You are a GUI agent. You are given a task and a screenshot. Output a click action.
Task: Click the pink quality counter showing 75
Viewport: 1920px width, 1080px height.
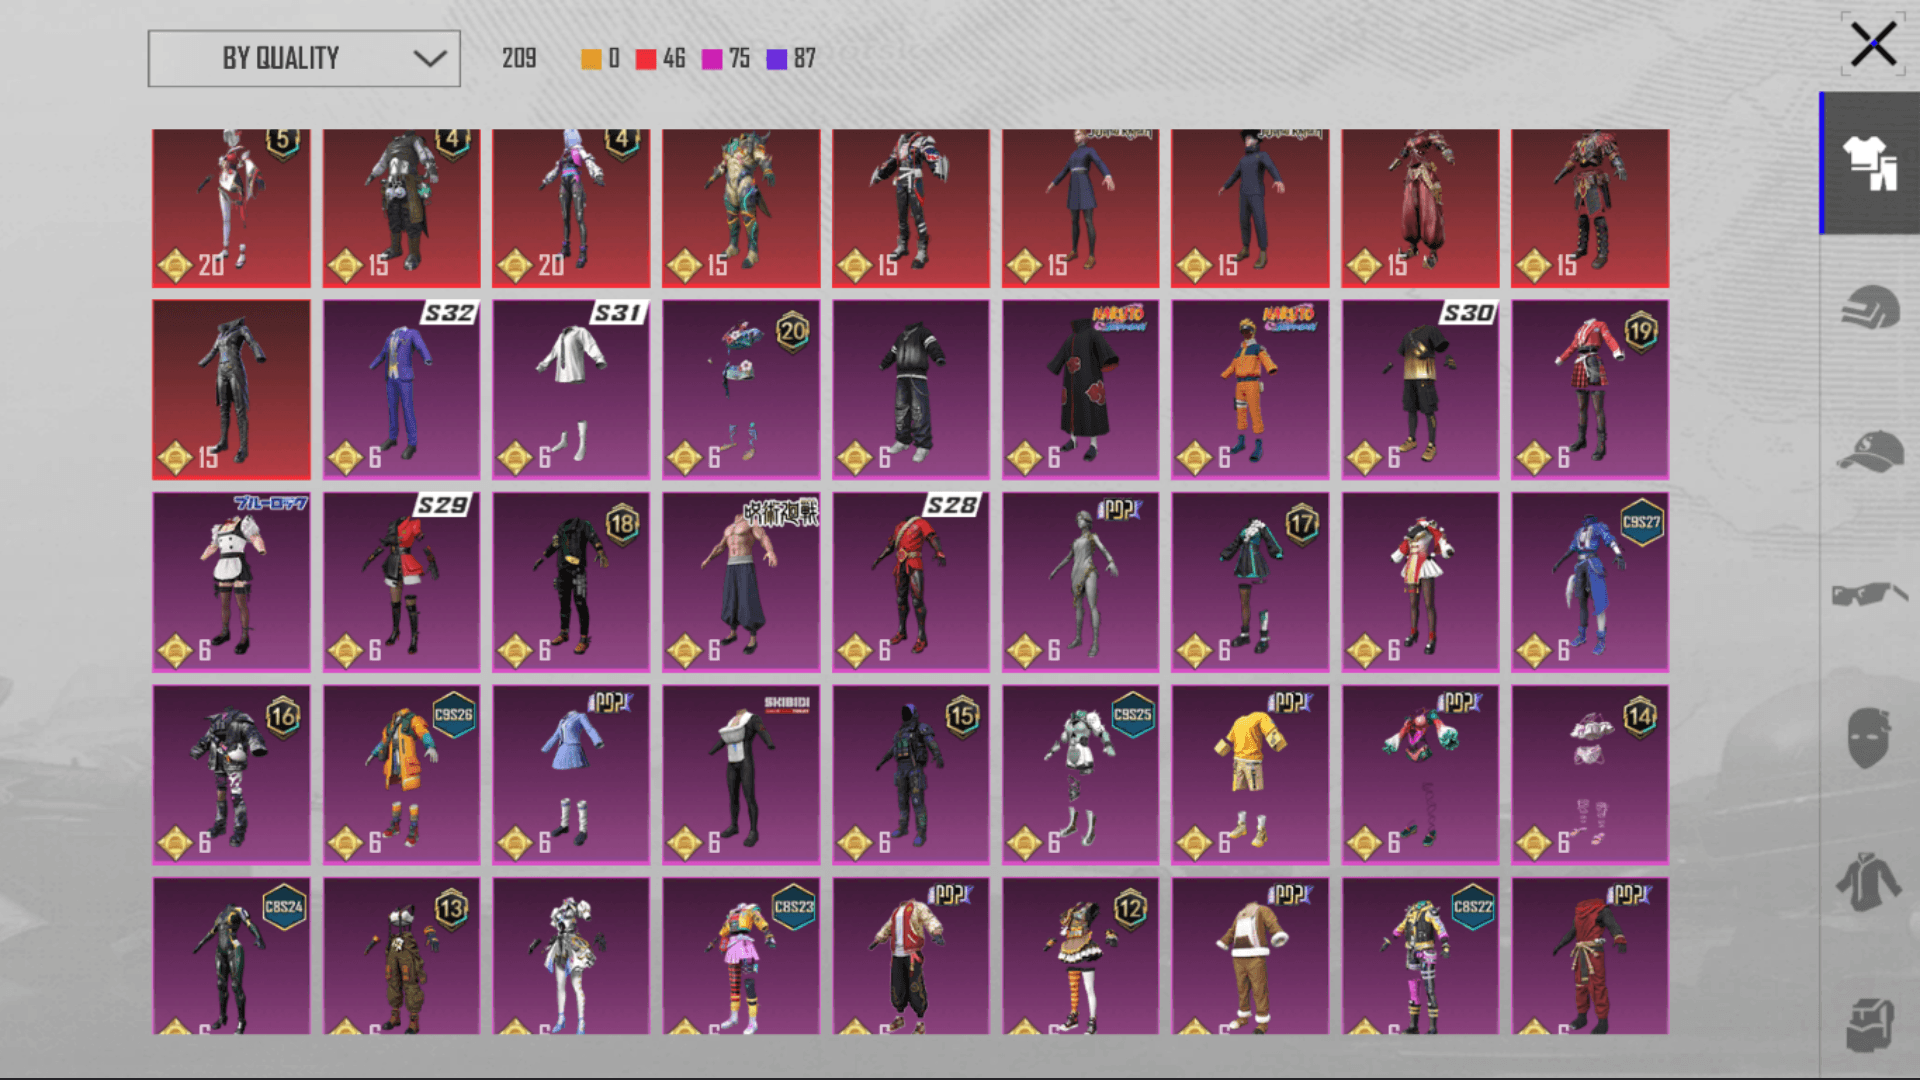pyautogui.click(x=726, y=59)
